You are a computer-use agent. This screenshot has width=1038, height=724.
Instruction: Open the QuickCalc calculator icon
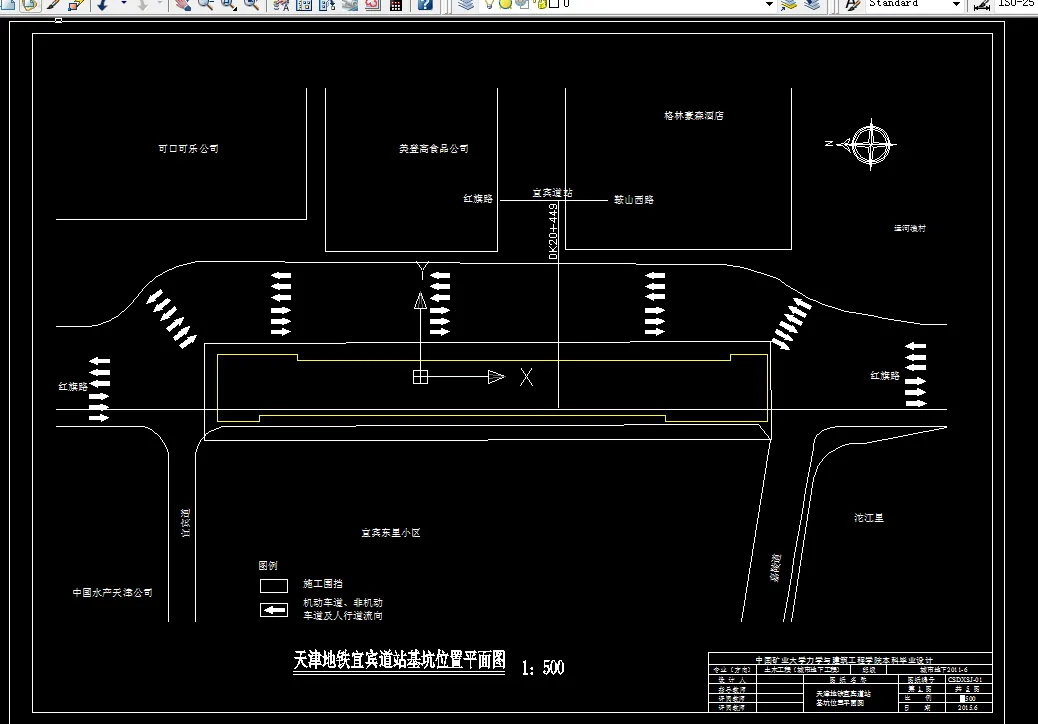point(396,4)
